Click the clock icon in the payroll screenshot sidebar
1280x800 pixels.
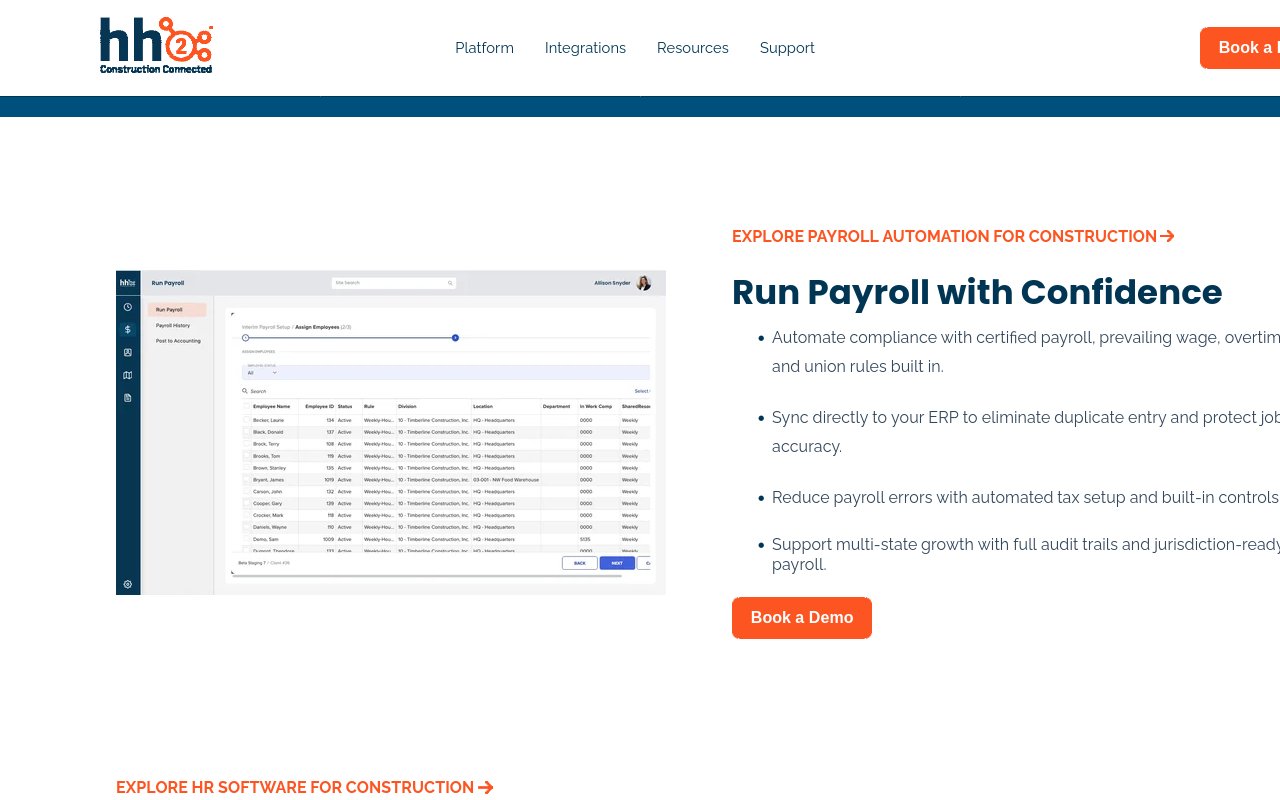click(x=128, y=307)
